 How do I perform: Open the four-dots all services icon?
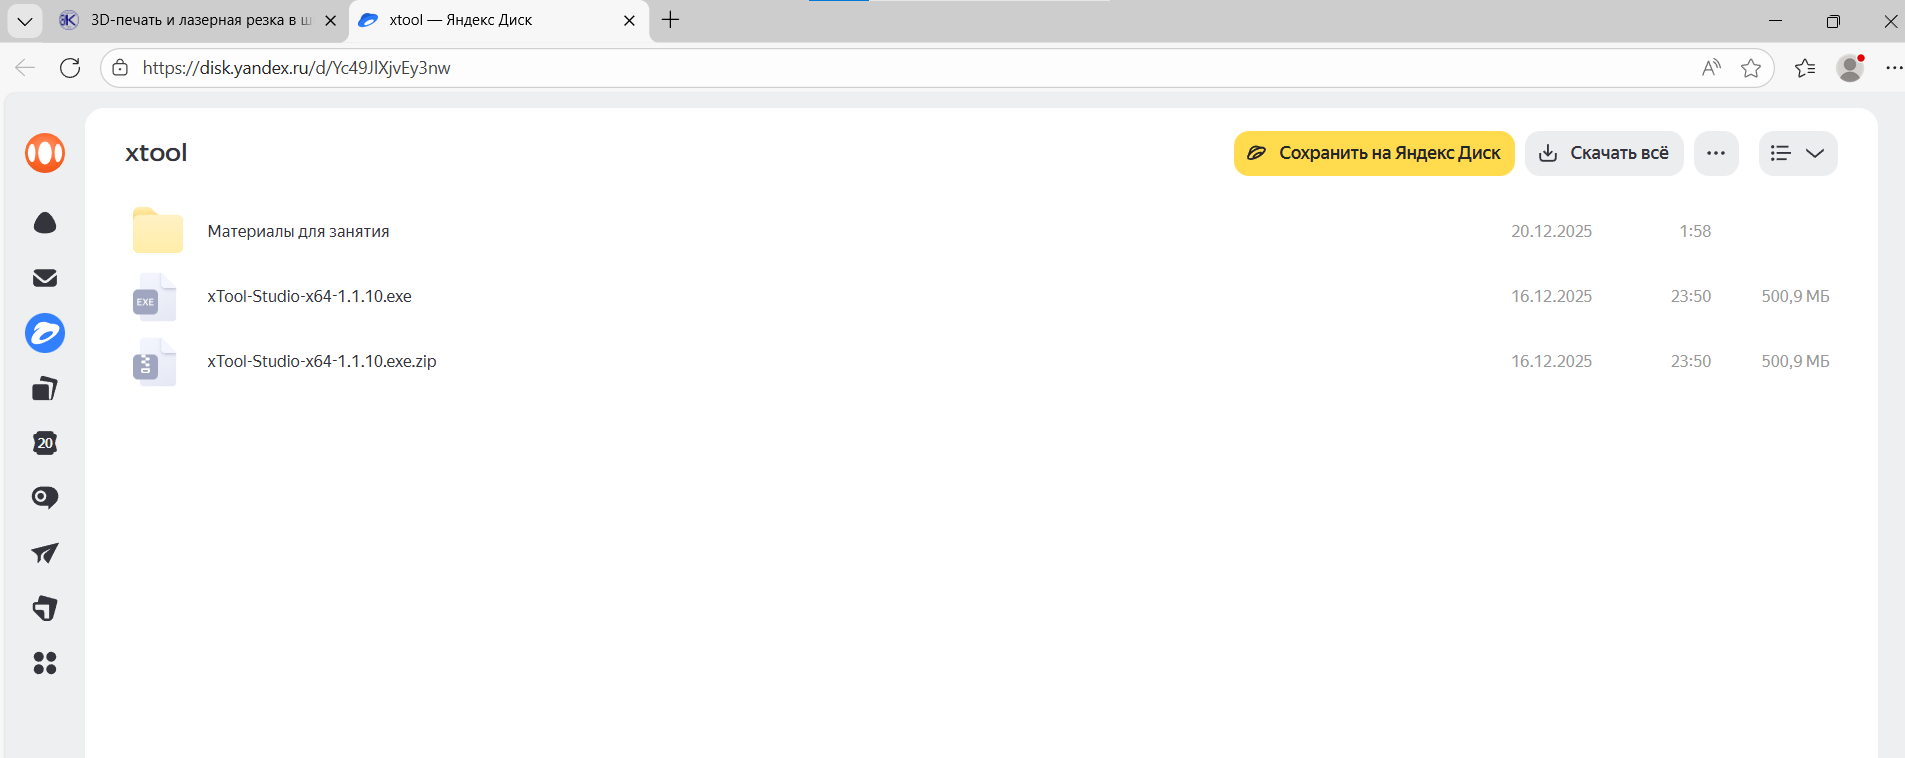coord(45,663)
